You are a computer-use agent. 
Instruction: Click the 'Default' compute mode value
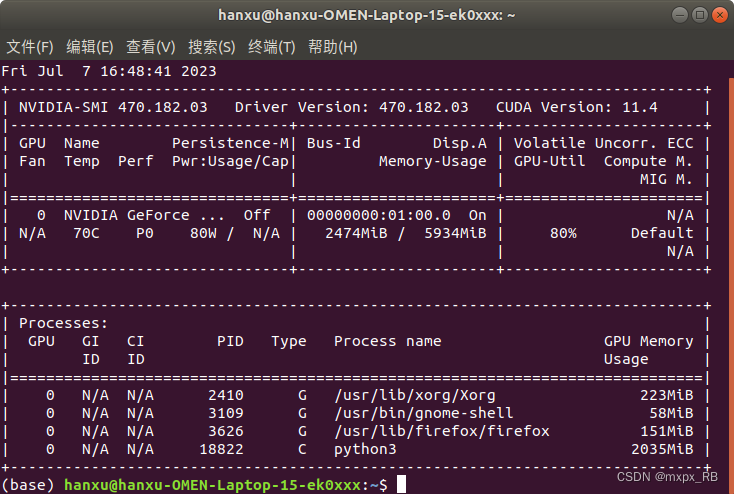coord(662,233)
